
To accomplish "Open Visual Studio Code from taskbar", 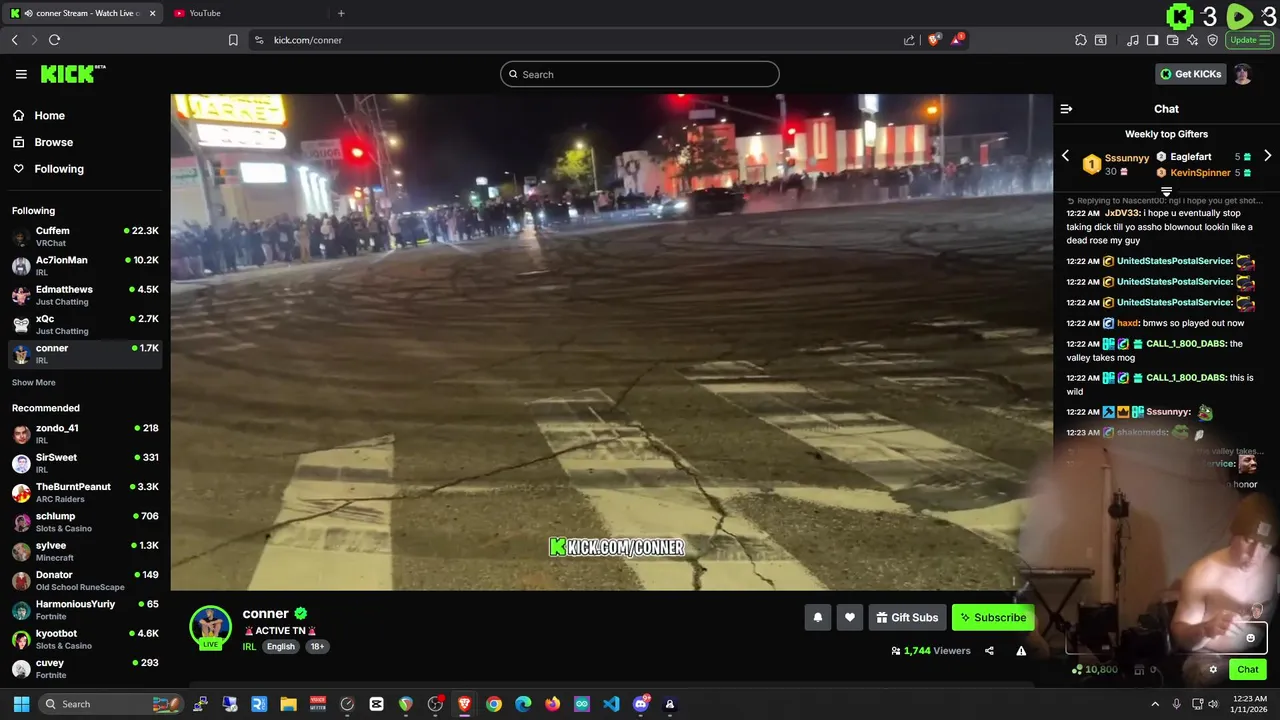I will coord(611,704).
